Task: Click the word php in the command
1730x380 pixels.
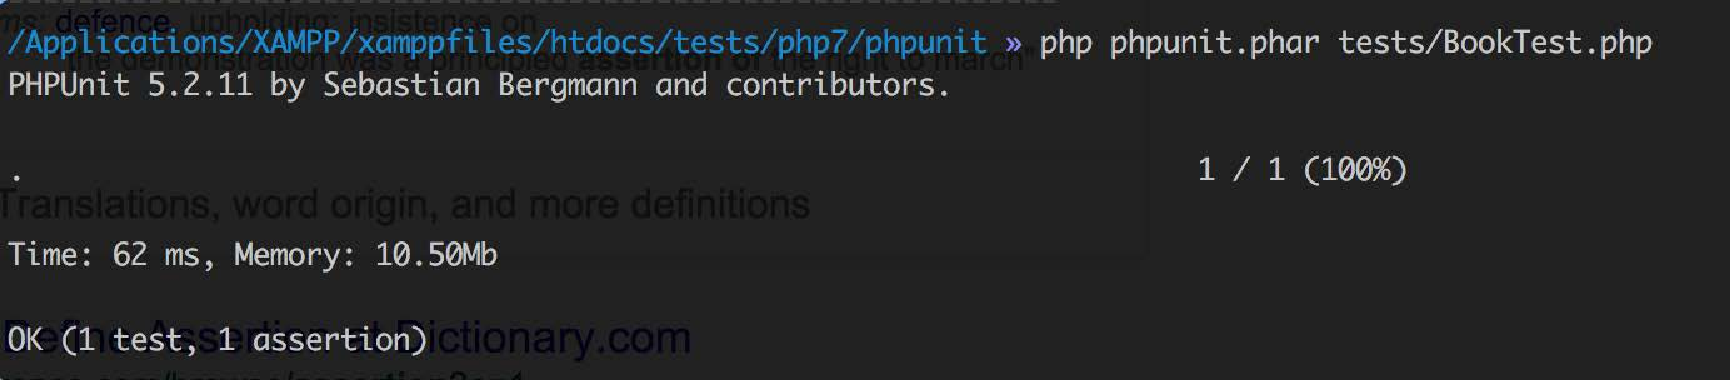Action: tap(1065, 44)
